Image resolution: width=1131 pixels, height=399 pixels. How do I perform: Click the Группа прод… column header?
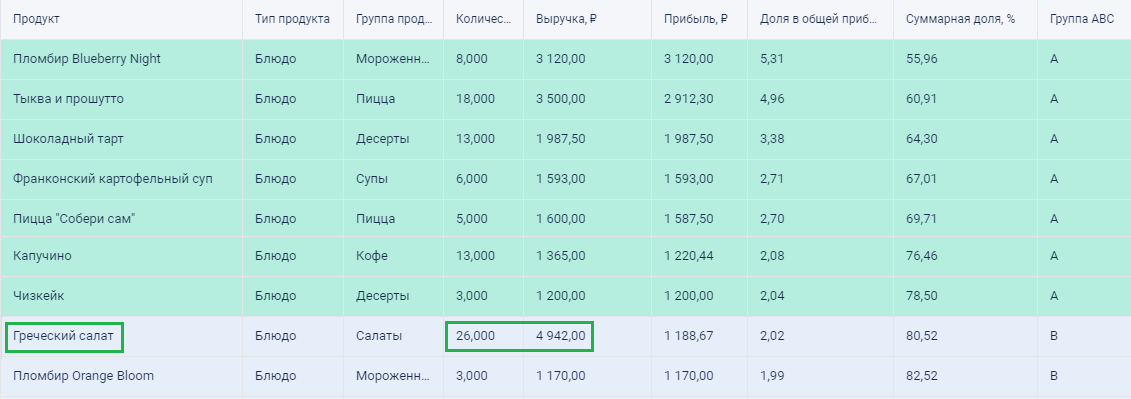394,19
